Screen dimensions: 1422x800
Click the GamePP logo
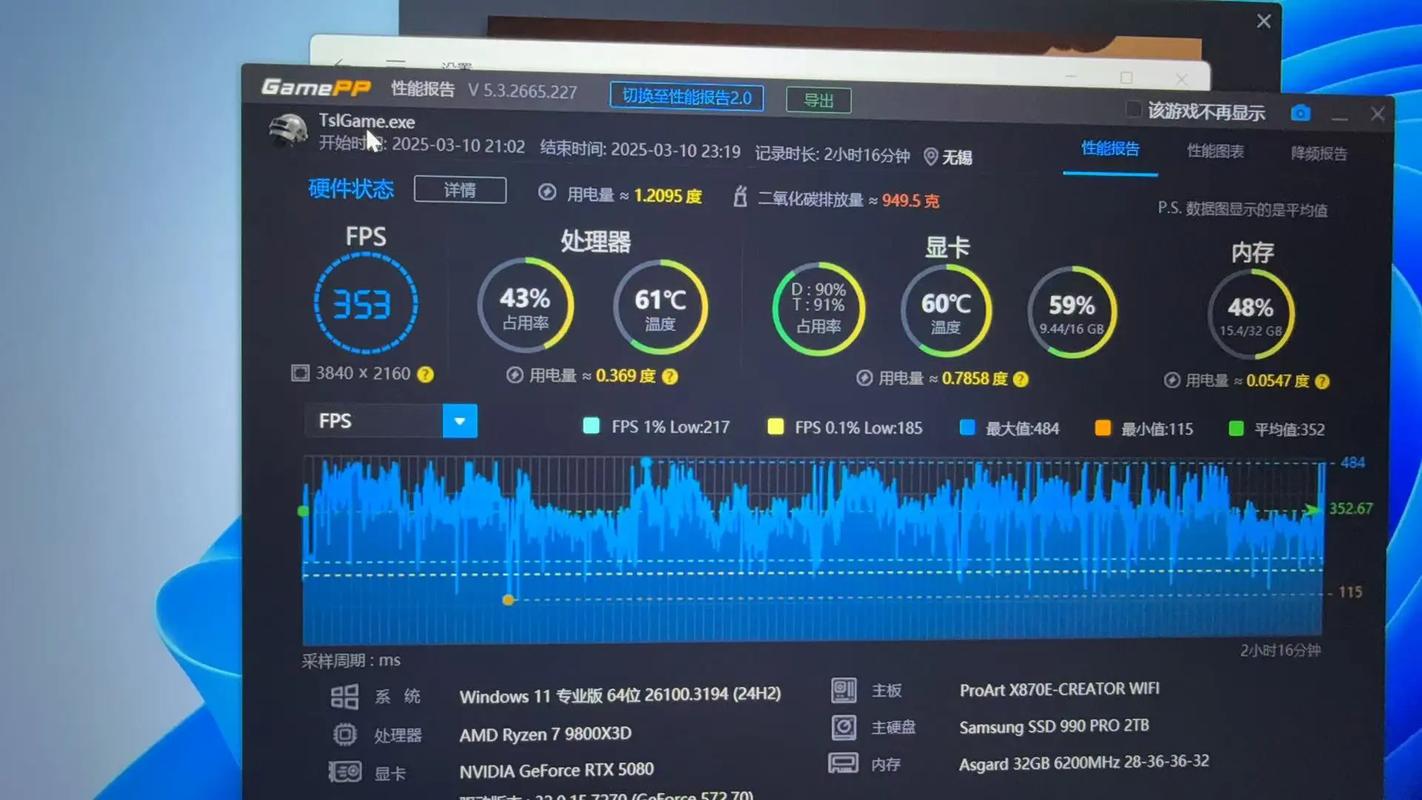pyautogui.click(x=315, y=88)
